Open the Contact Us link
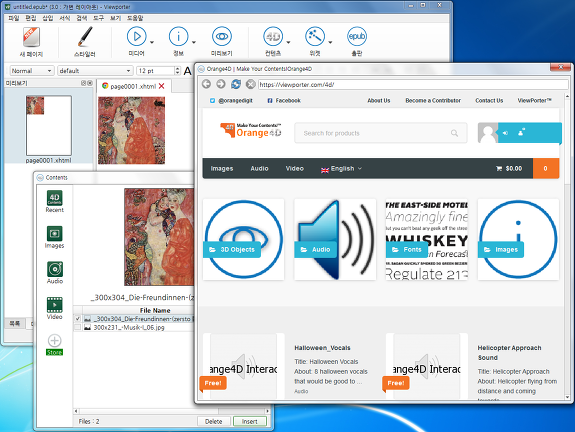 pyautogui.click(x=489, y=100)
